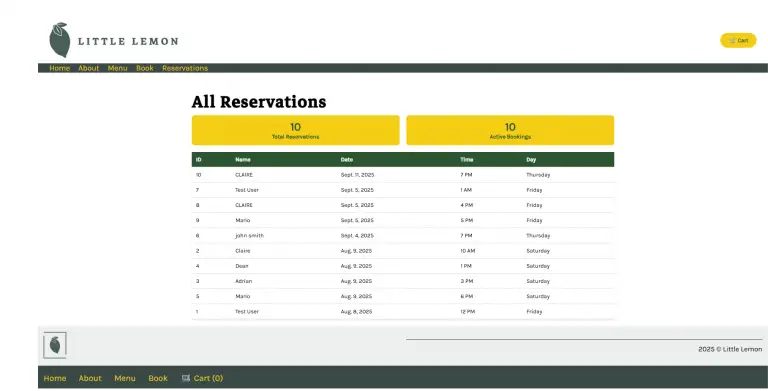Open Menu in the top navigation

[x=118, y=68]
